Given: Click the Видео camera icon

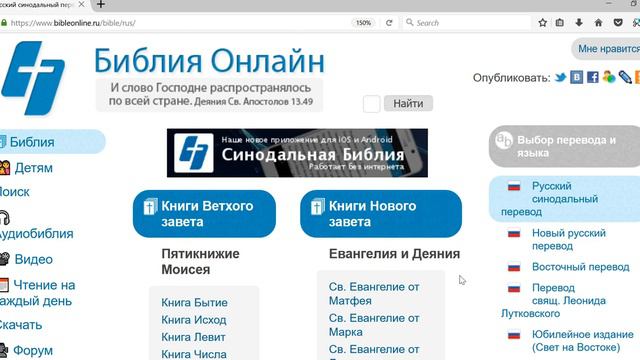Looking at the screenshot, I should [x=4, y=259].
